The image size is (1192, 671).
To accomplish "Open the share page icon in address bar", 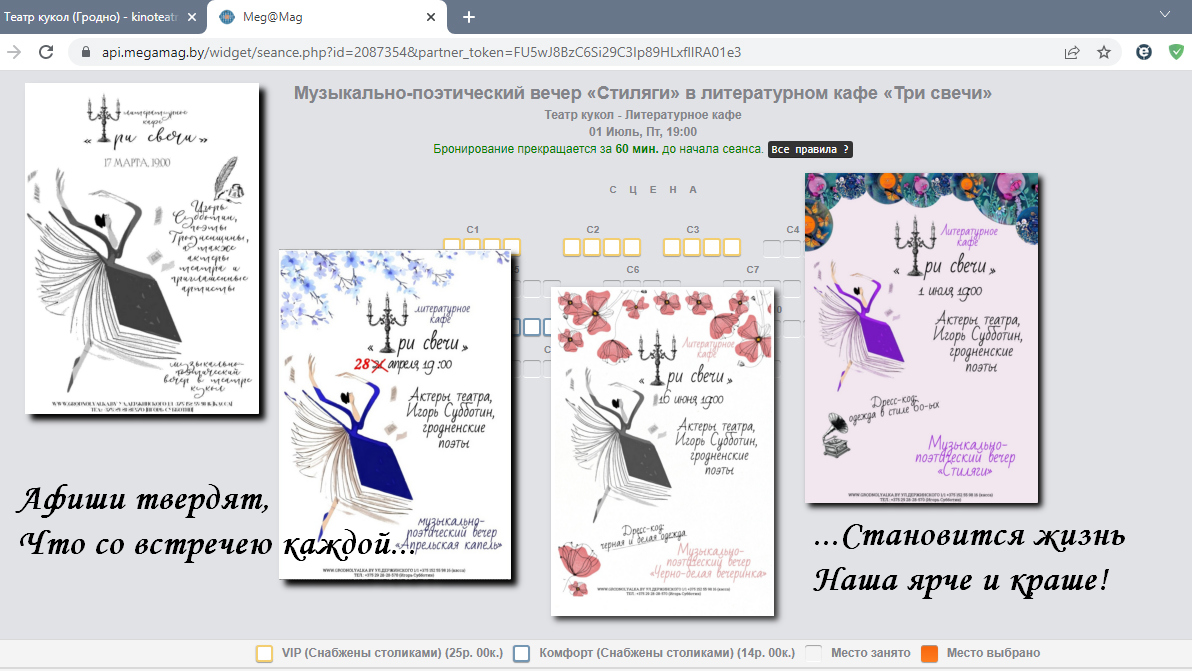I will 1072,52.
